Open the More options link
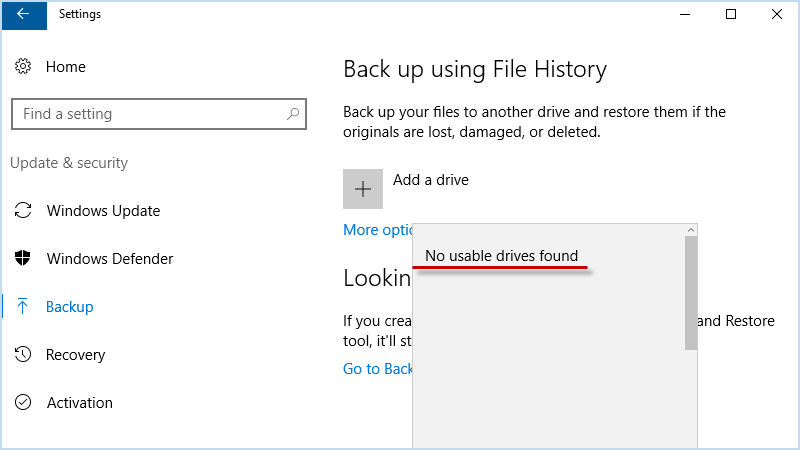This screenshot has width=800, height=450. click(378, 230)
